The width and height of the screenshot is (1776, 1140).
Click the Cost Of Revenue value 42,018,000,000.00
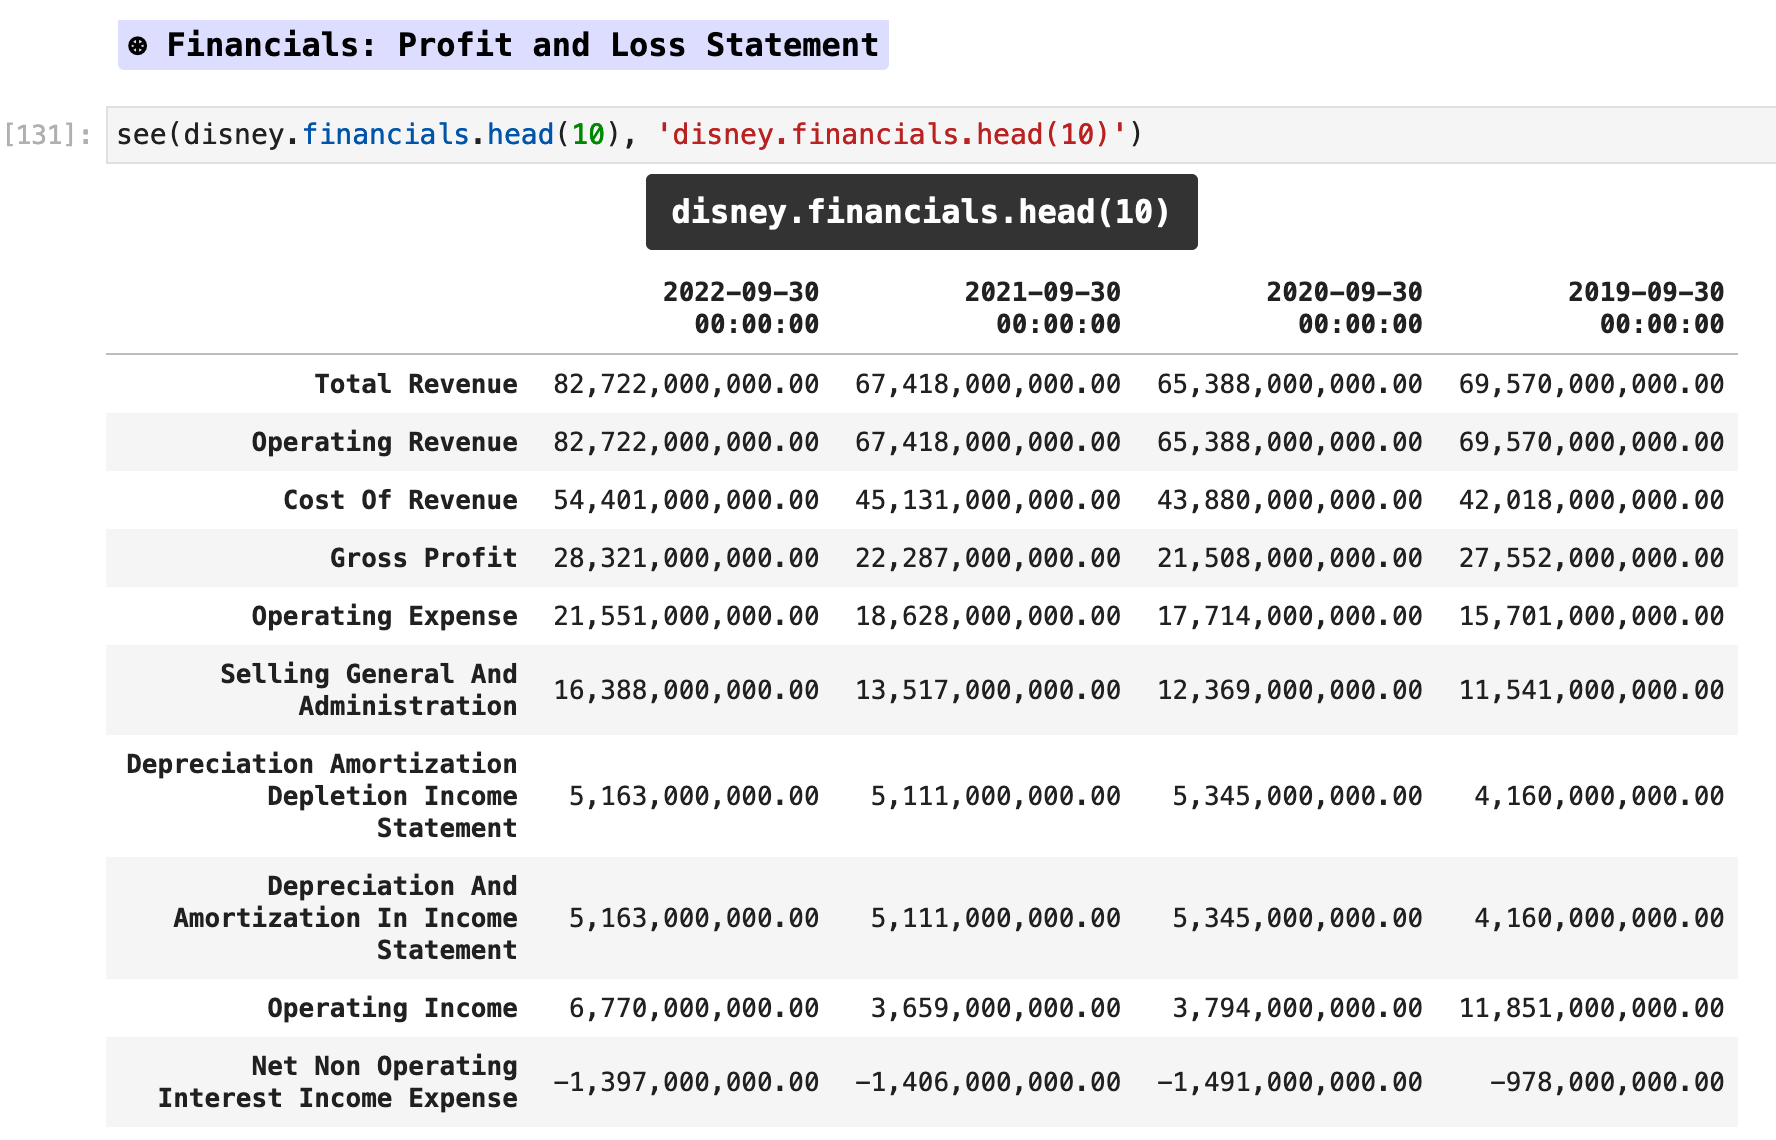click(x=1592, y=500)
